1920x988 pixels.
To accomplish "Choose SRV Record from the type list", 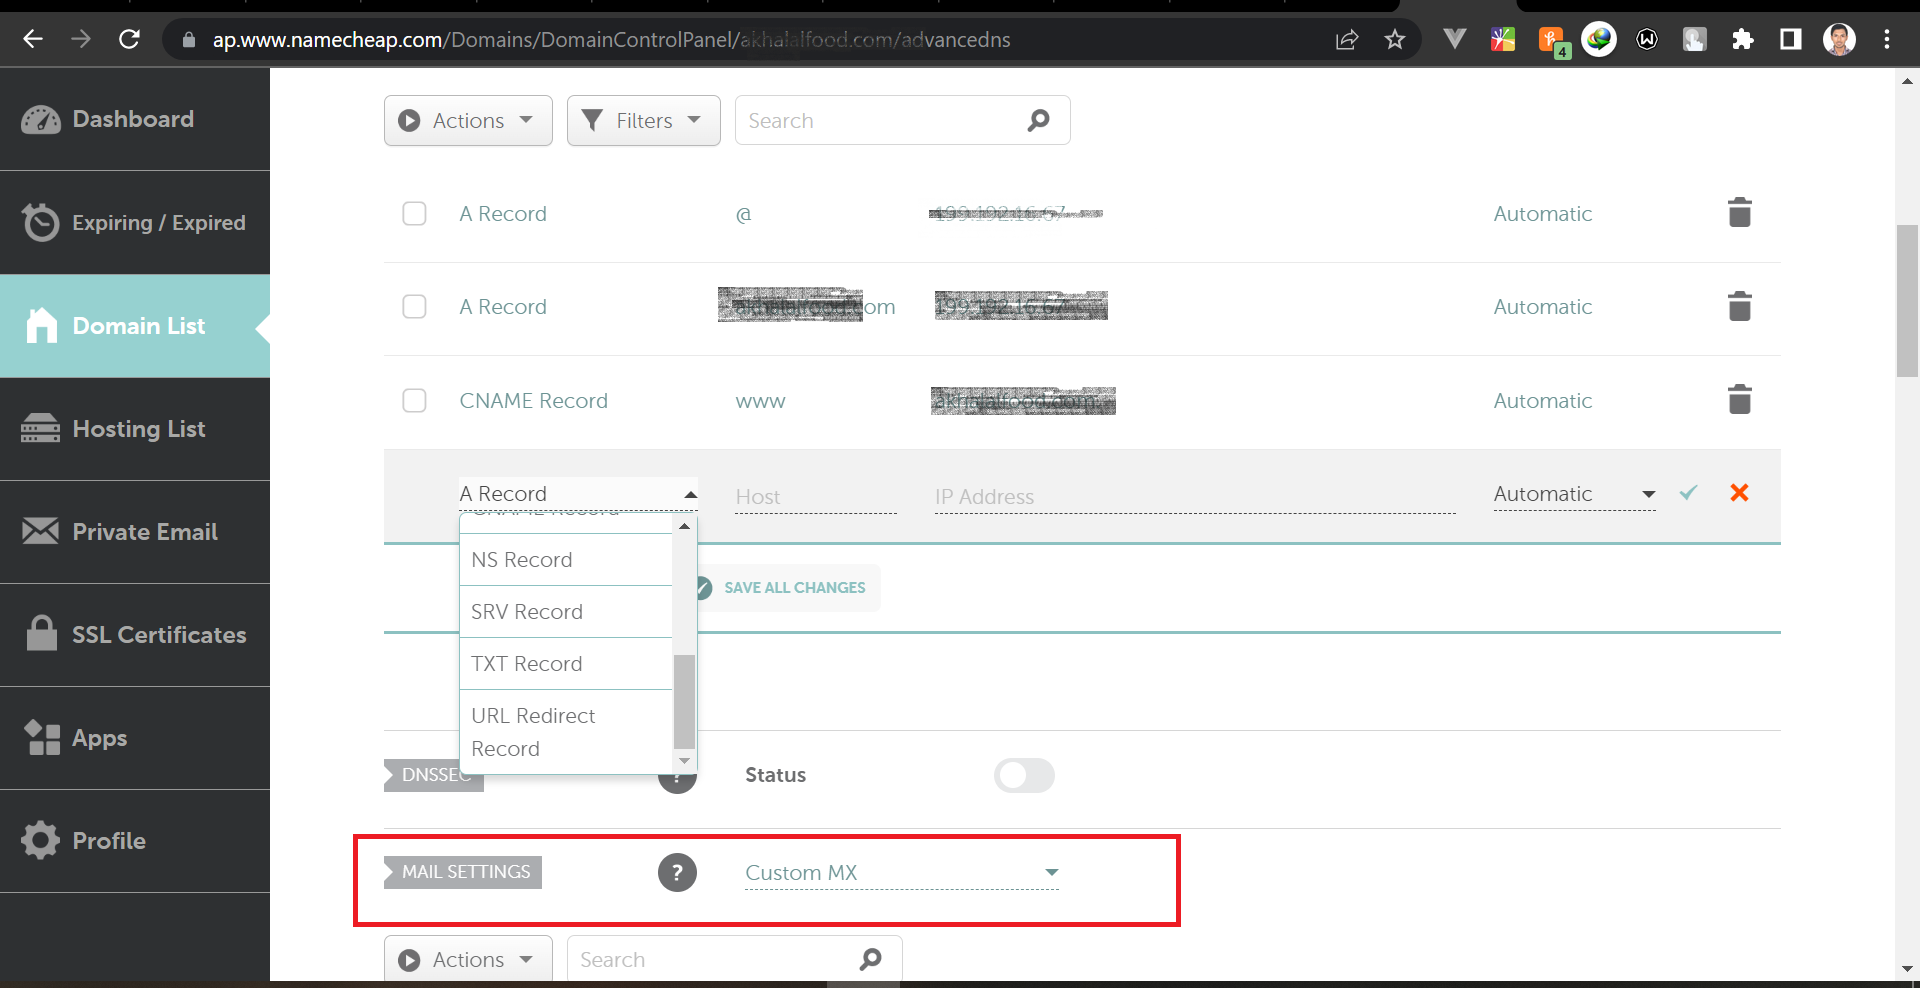I will (566, 612).
